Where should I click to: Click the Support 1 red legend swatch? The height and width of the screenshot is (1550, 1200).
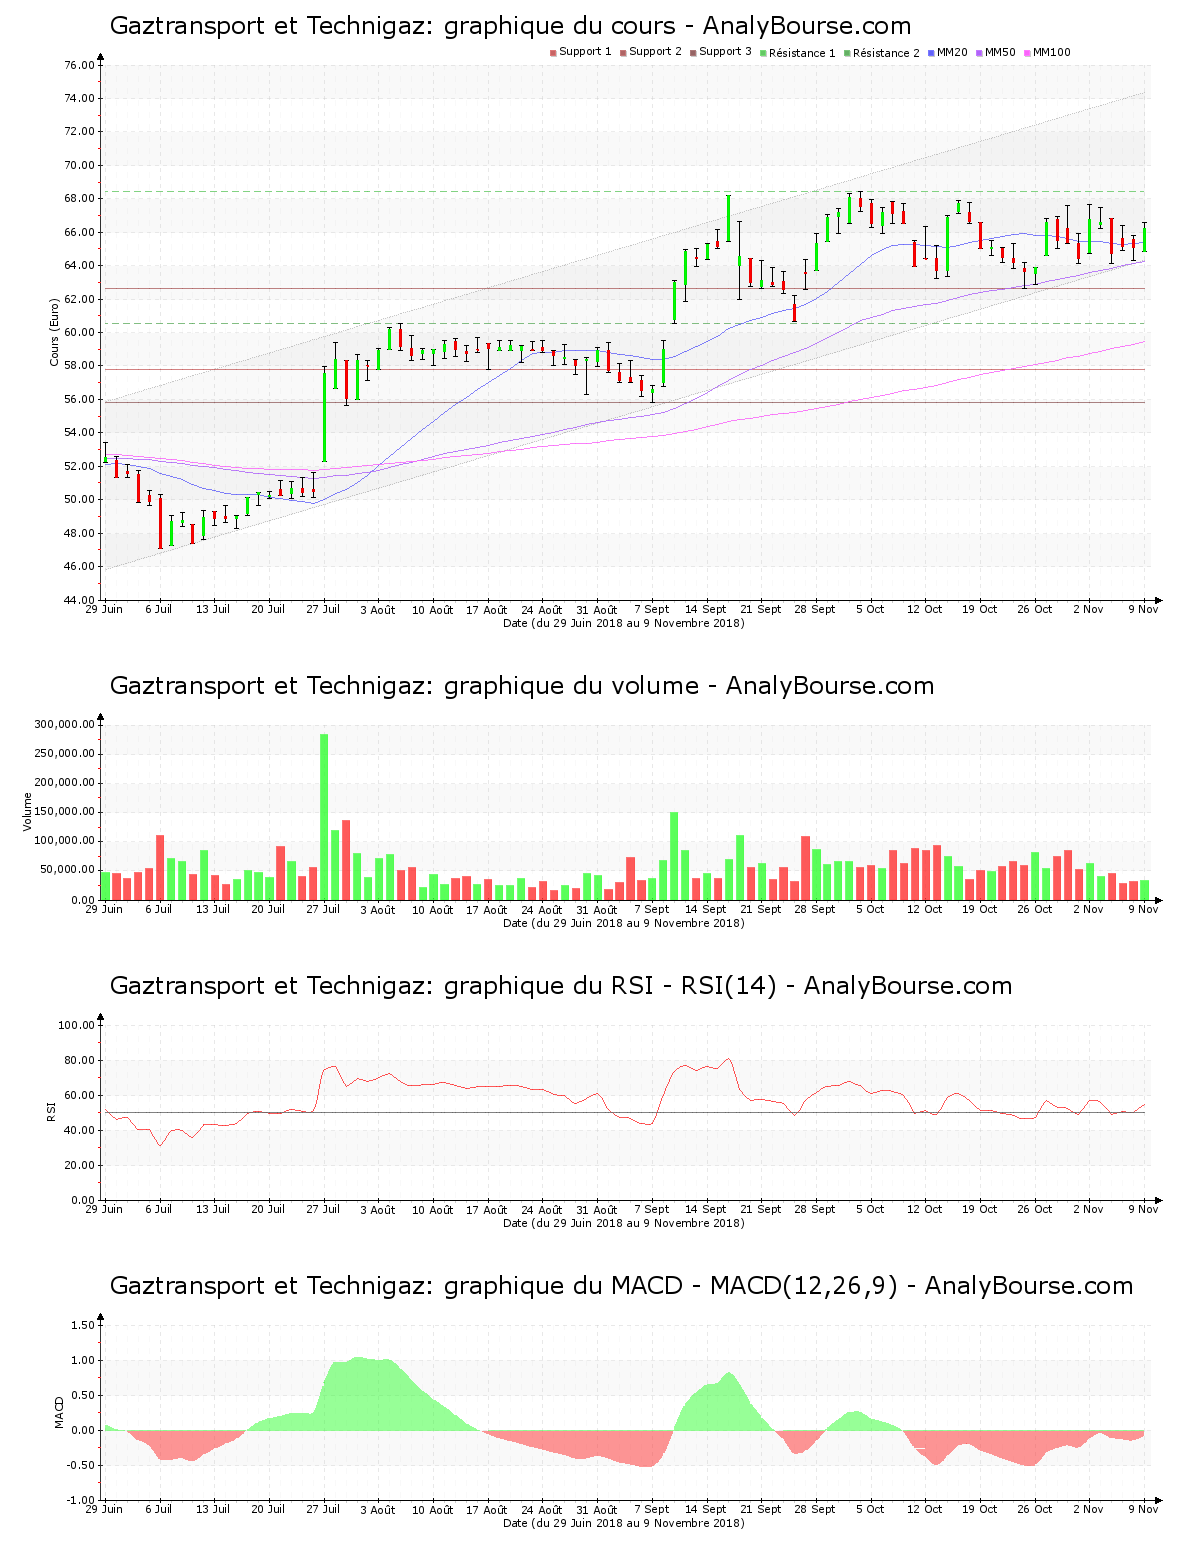(553, 53)
